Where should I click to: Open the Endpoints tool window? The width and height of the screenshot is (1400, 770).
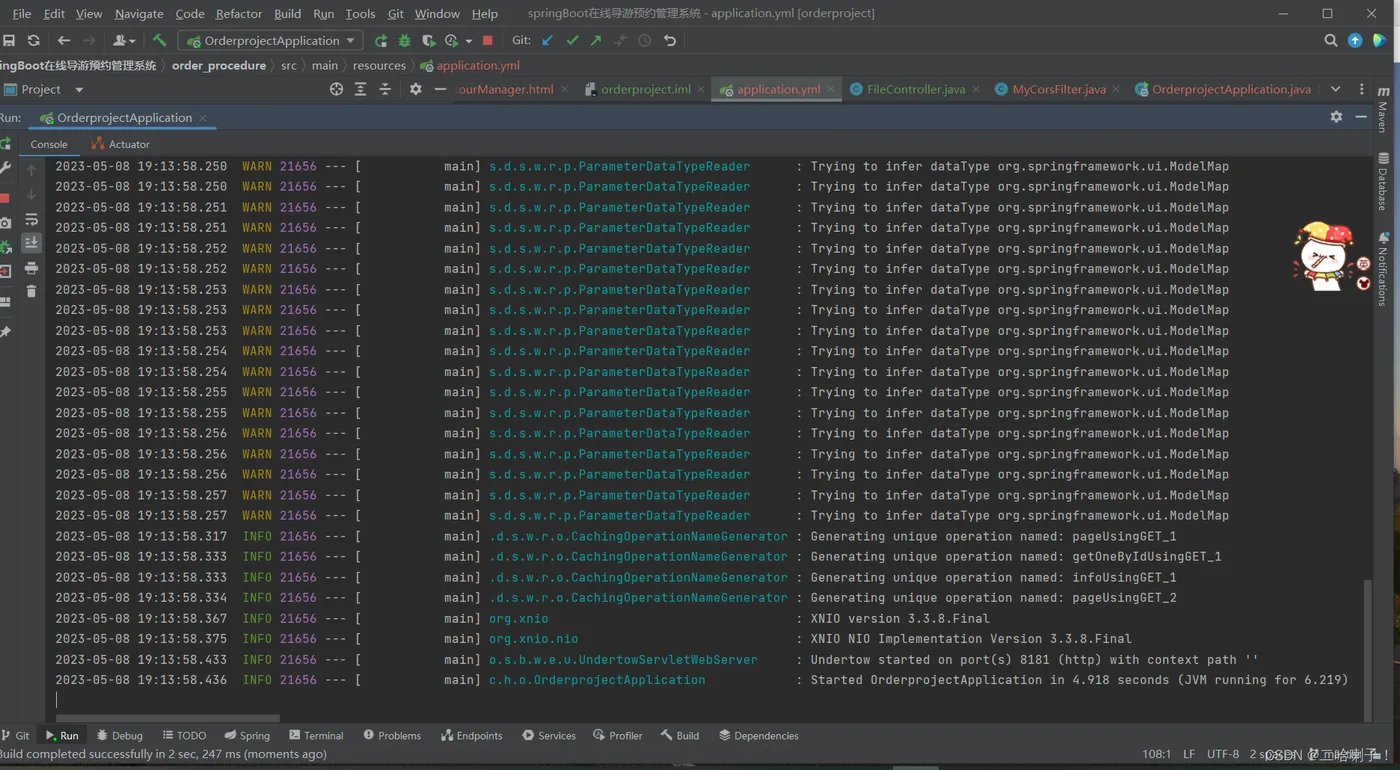[x=472, y=735]
